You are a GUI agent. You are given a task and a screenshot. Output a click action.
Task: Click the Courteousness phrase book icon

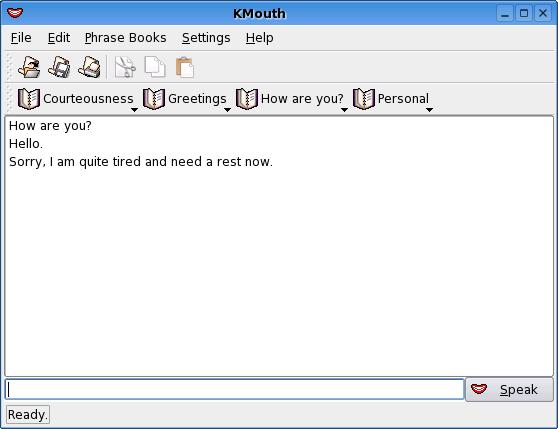(29, 99)
